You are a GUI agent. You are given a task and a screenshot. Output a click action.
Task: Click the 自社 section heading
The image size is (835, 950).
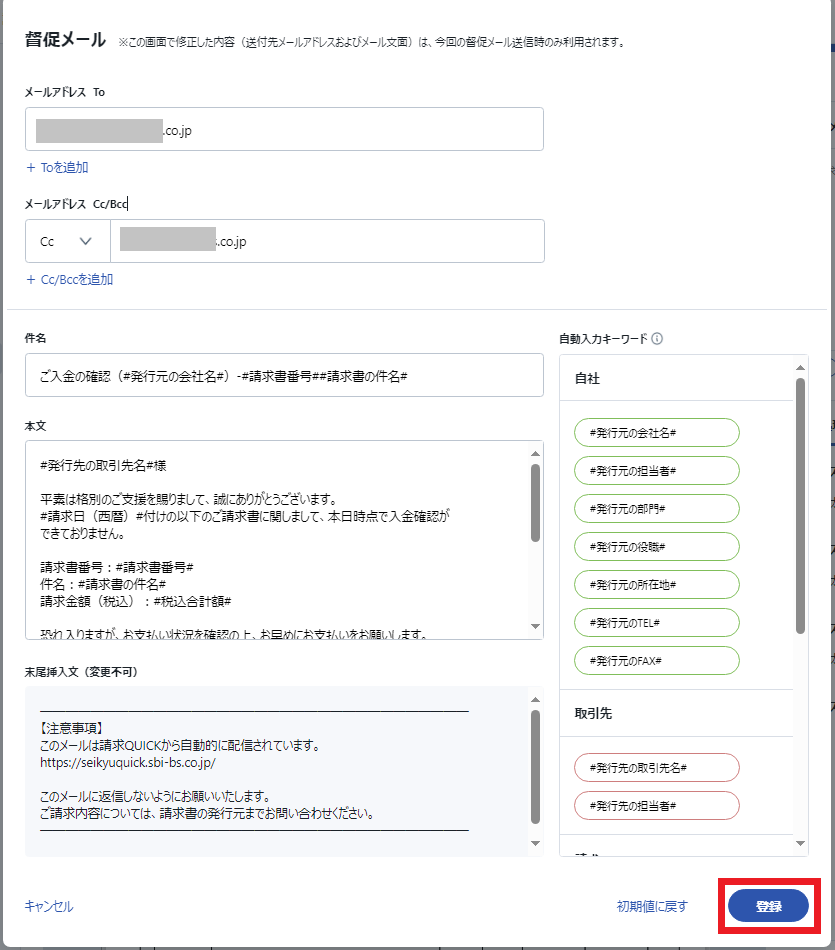[x=587, y=378]
